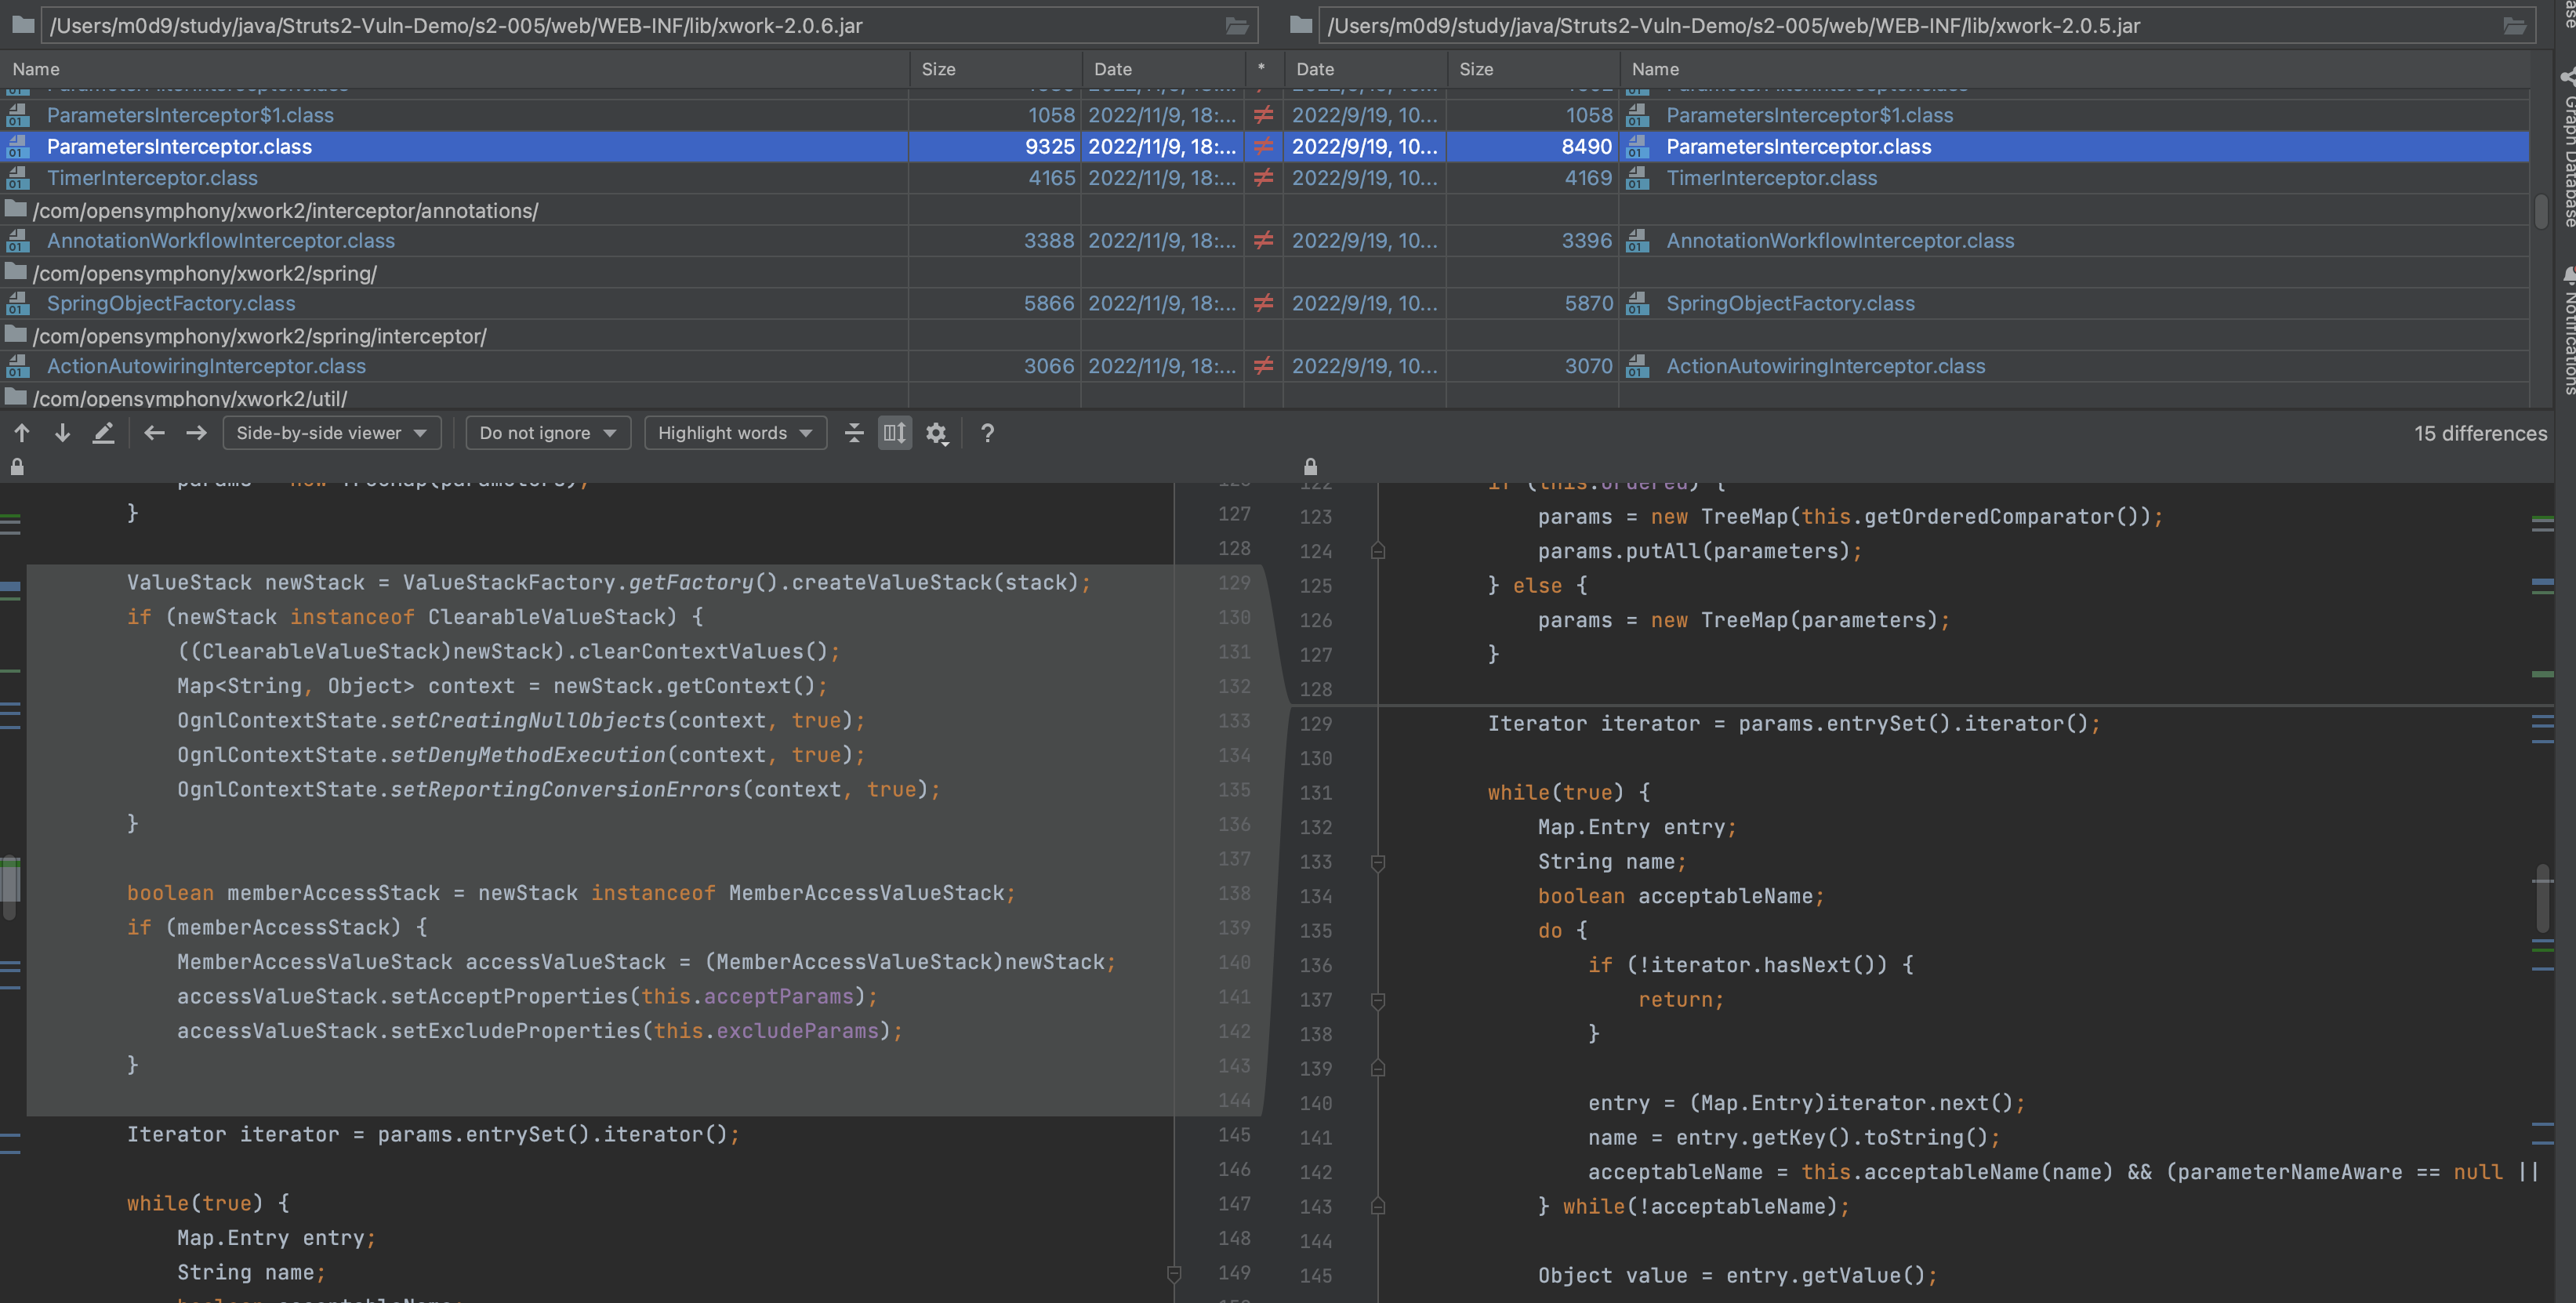Collapse code fold marker at line 124
This screenshot has height=1303, width=2576.
pos(1377,551)
